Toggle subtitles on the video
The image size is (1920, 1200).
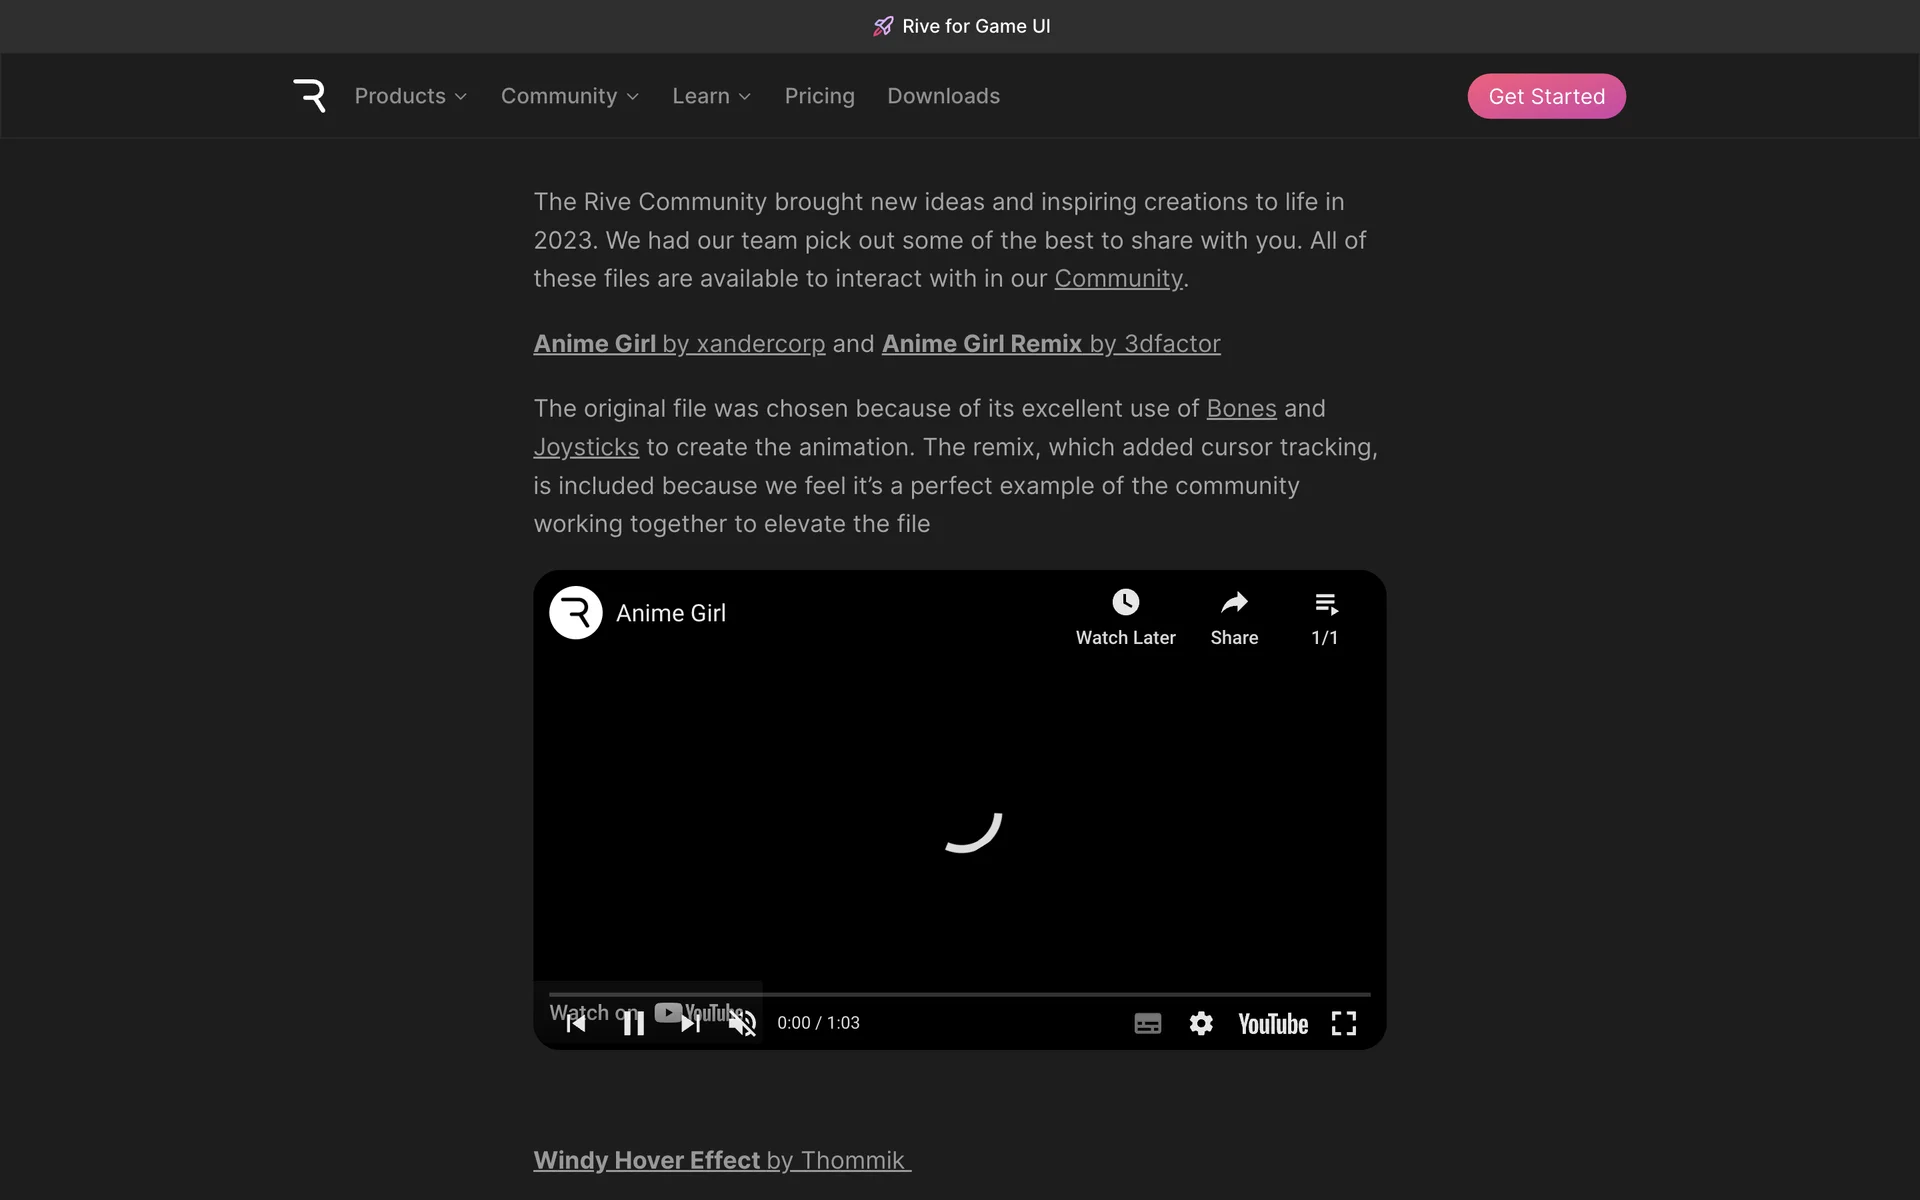coord(1147,1023)
